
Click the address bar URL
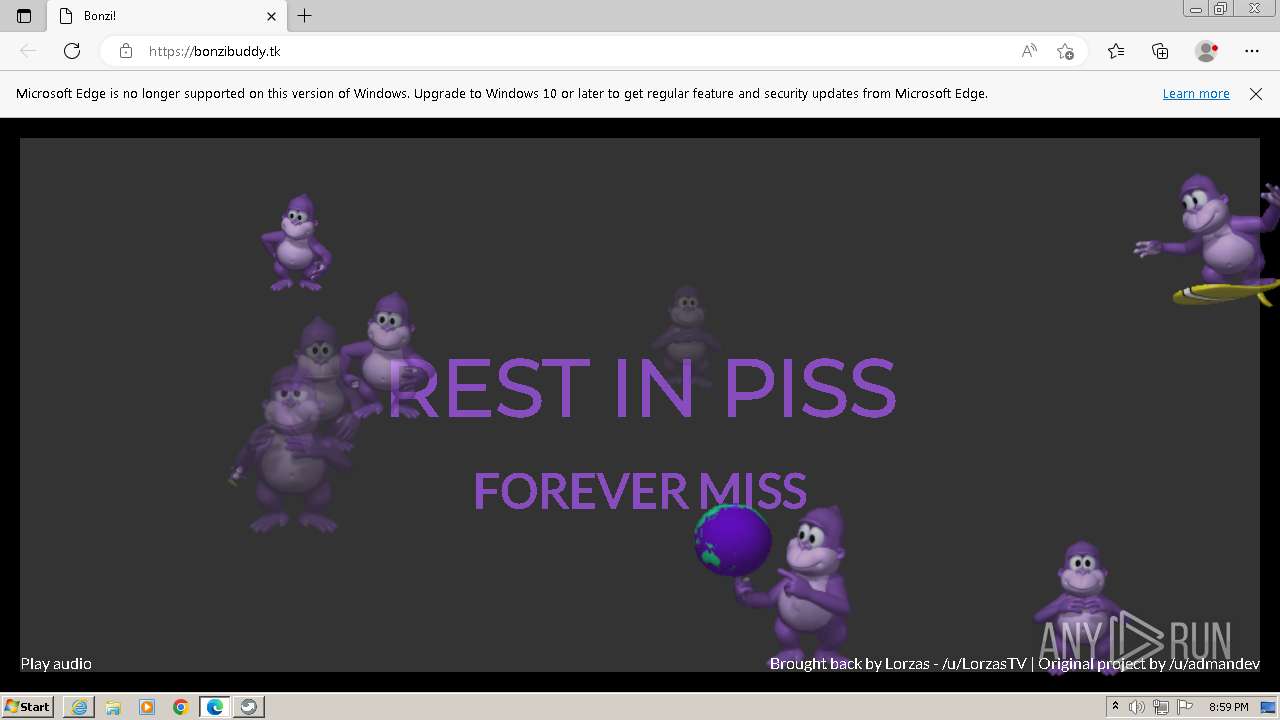coord(214,51)
